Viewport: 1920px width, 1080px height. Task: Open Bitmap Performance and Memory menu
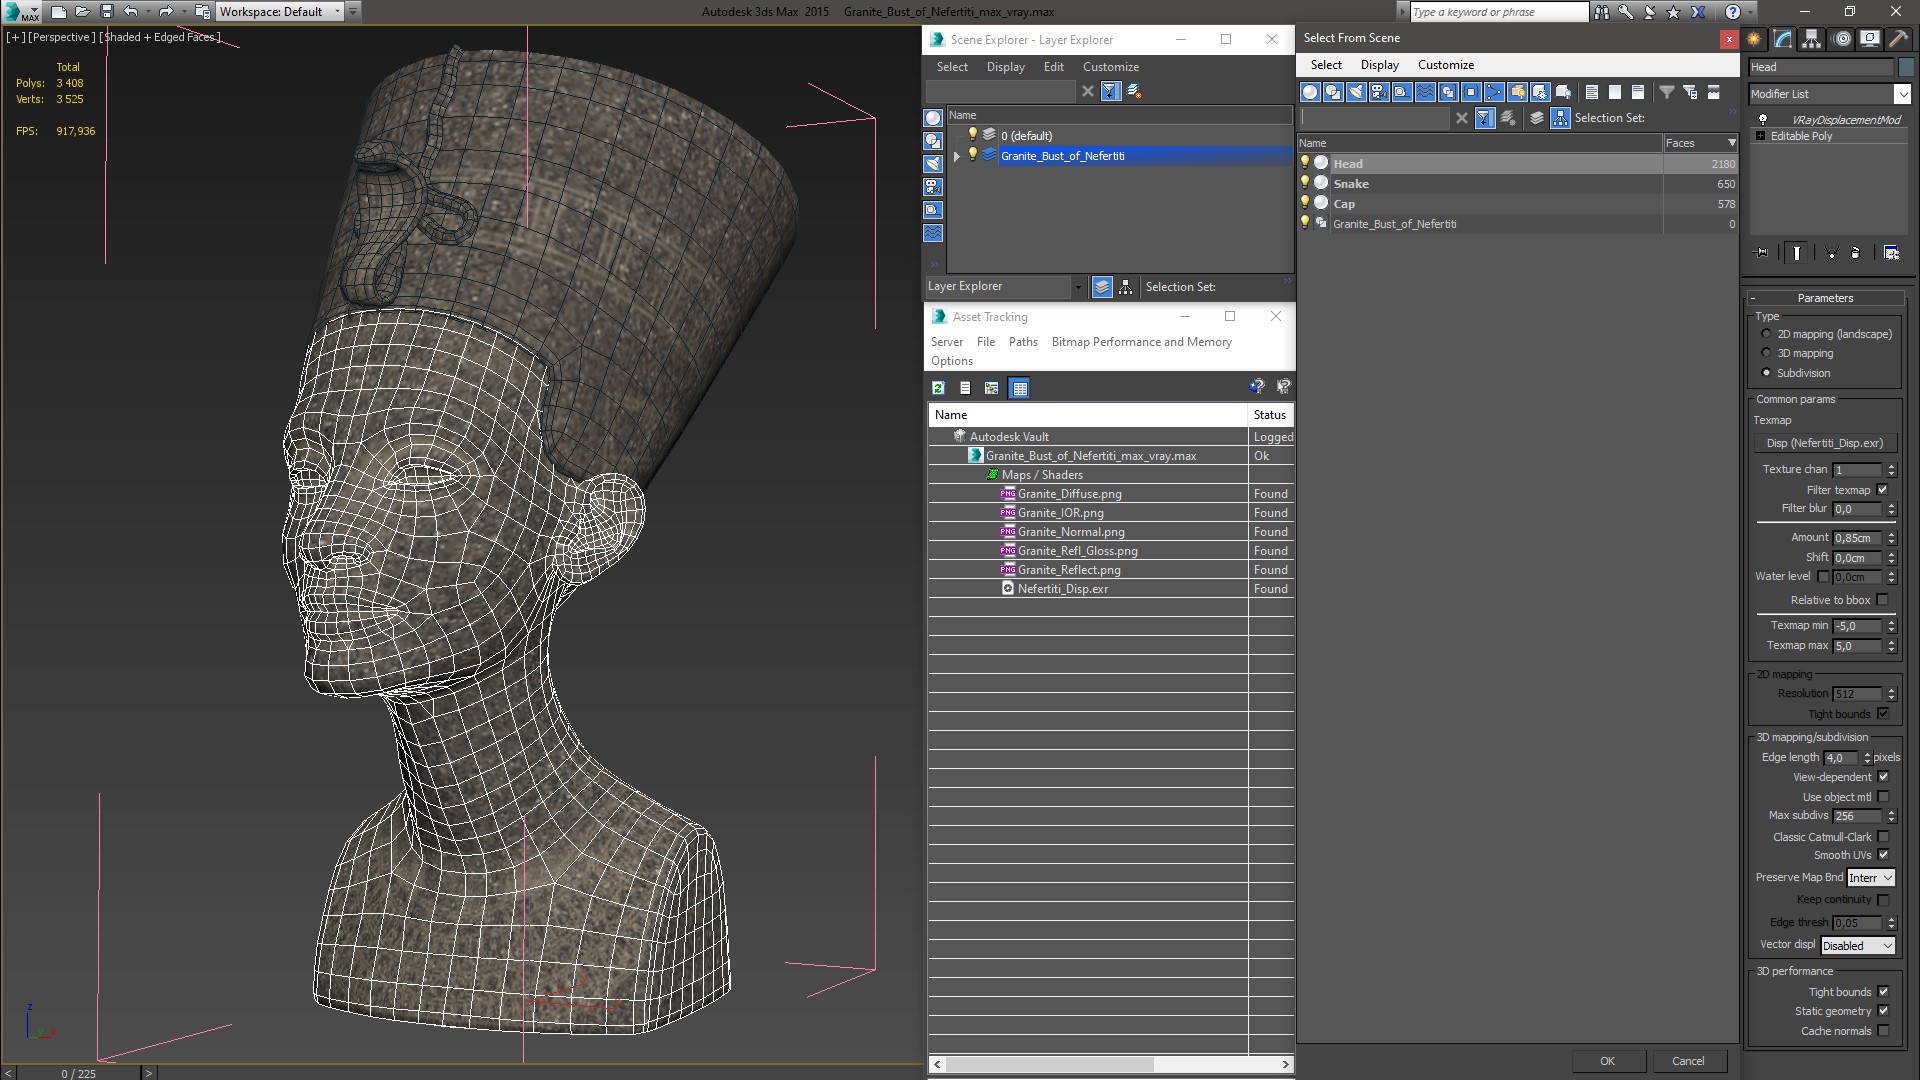pyautogui.click(x=1141, y=342)
